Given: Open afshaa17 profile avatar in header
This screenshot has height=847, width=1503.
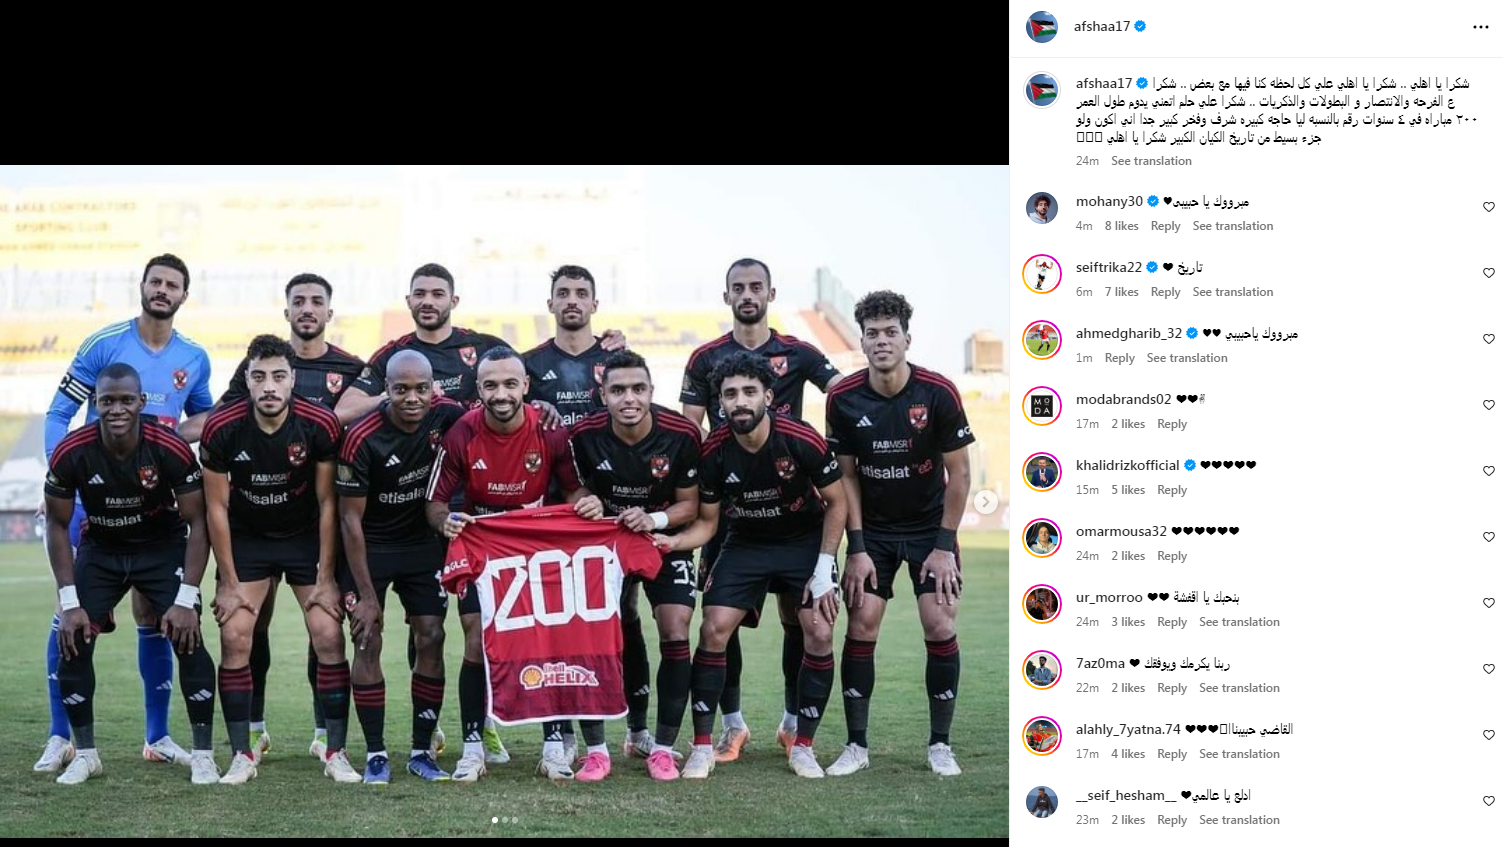Looking at the screenshot, I should (1042, 27).
